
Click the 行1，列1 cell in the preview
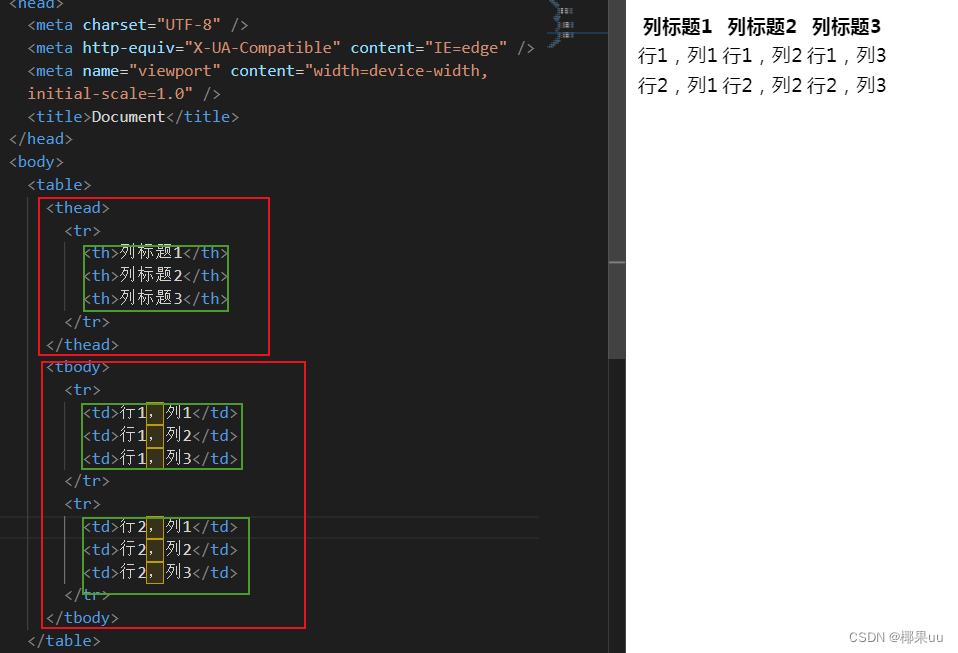tap(677, 56)
